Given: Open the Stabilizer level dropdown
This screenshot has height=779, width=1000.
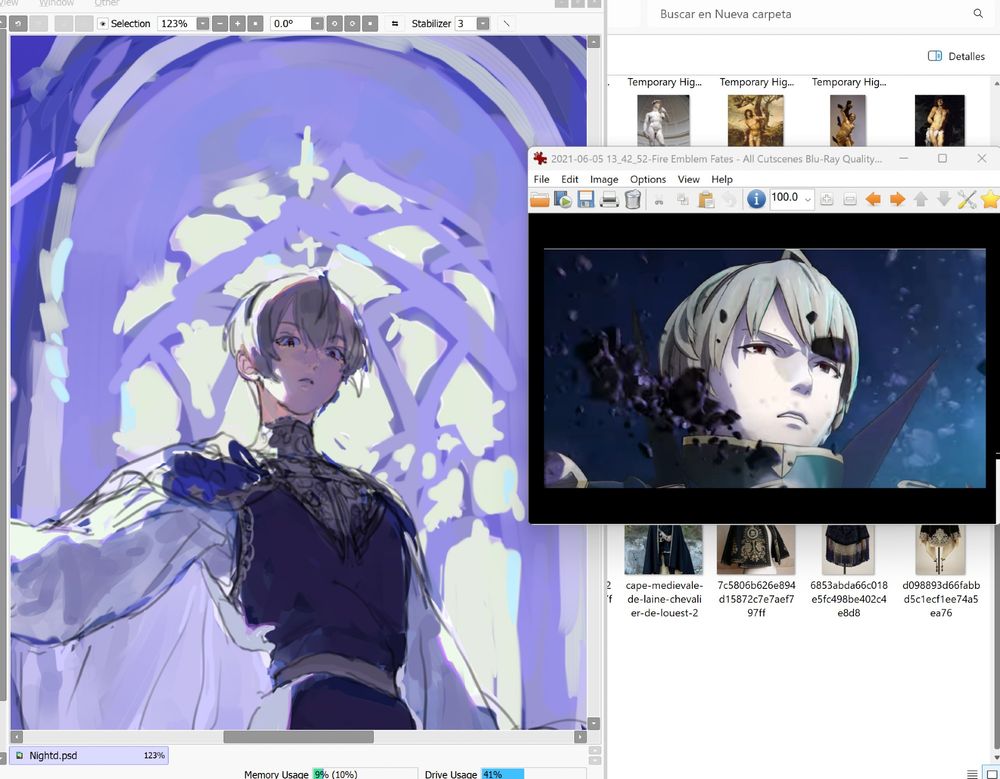Looking at the screenshot, I should [483, 24].
